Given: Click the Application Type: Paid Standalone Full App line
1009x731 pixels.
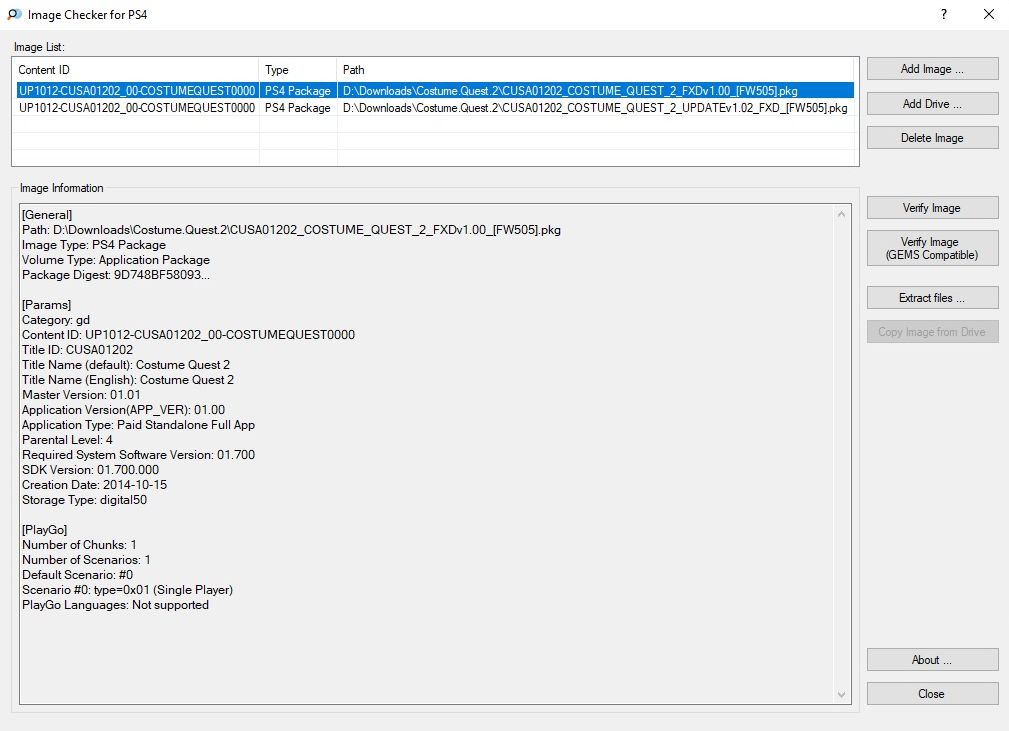Looking at the screenshot, I should tap(138, 425).
